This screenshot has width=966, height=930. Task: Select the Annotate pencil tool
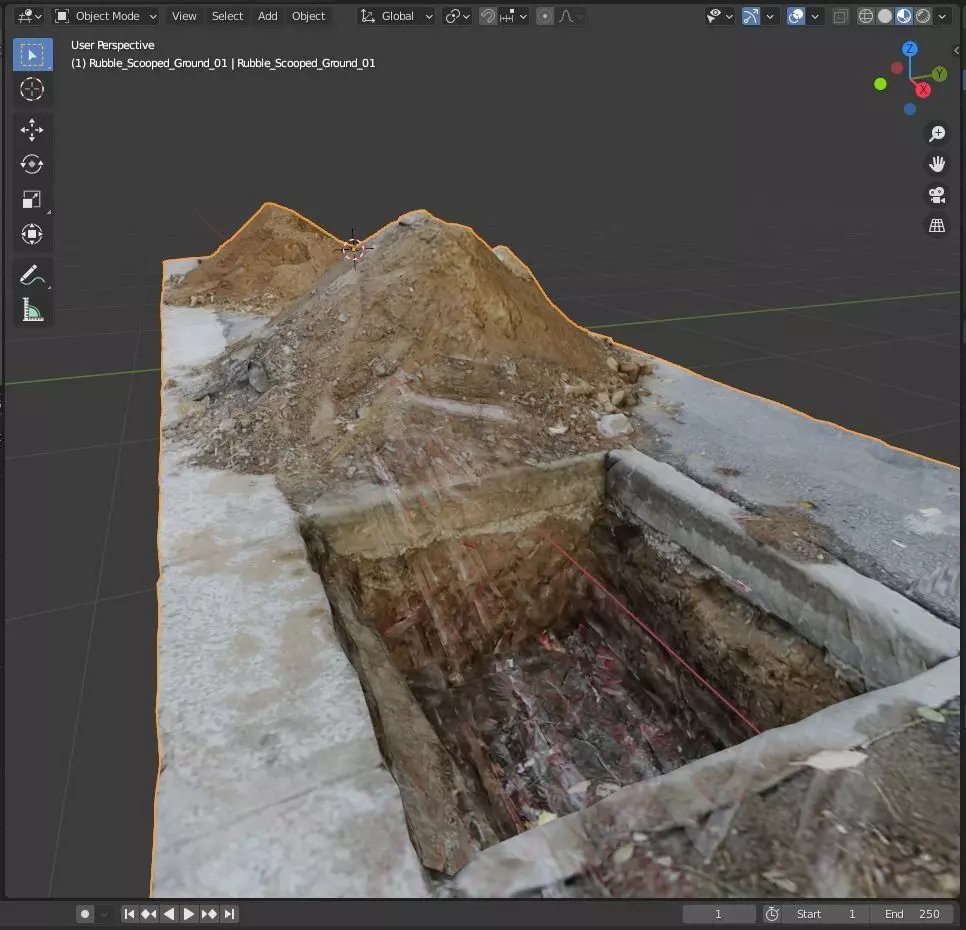click(x=32, y=275)
